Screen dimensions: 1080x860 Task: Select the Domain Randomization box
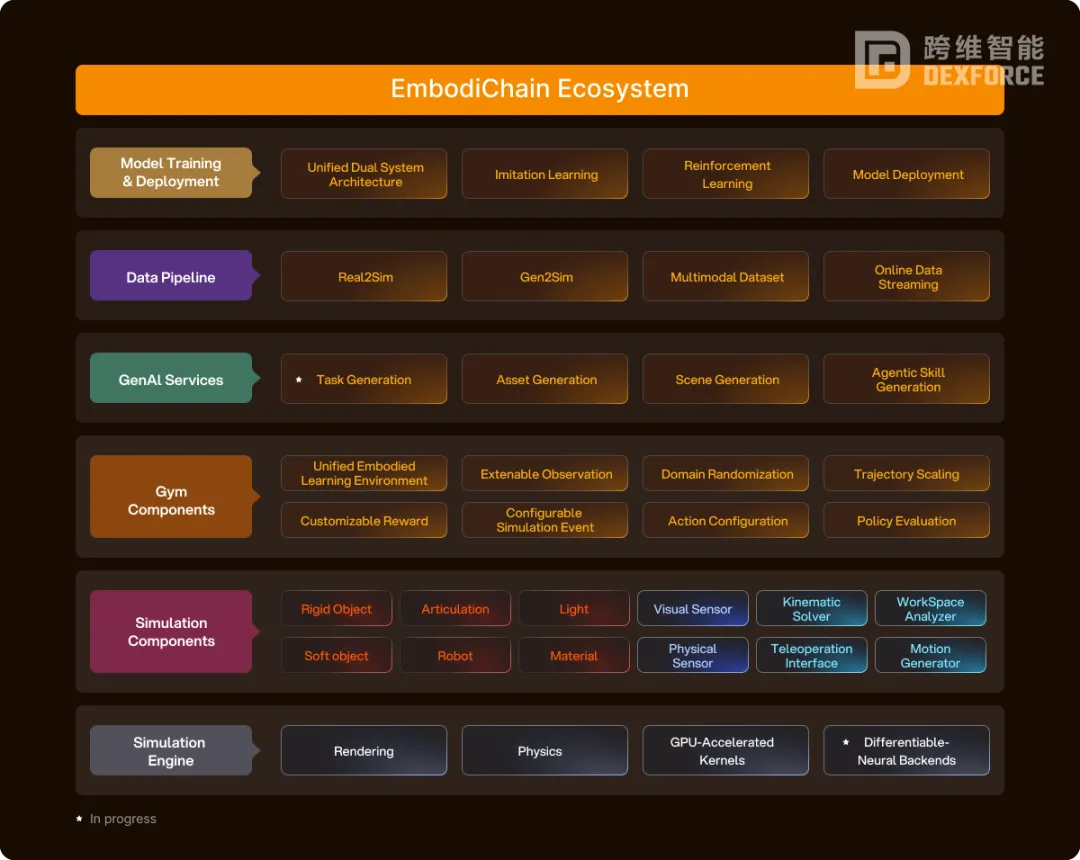[x=725, y=473]
